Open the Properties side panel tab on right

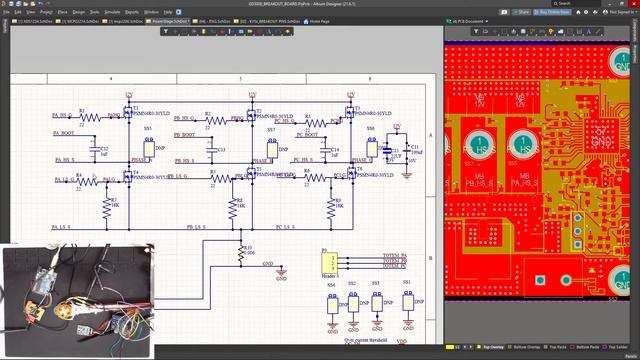(635, 53)
